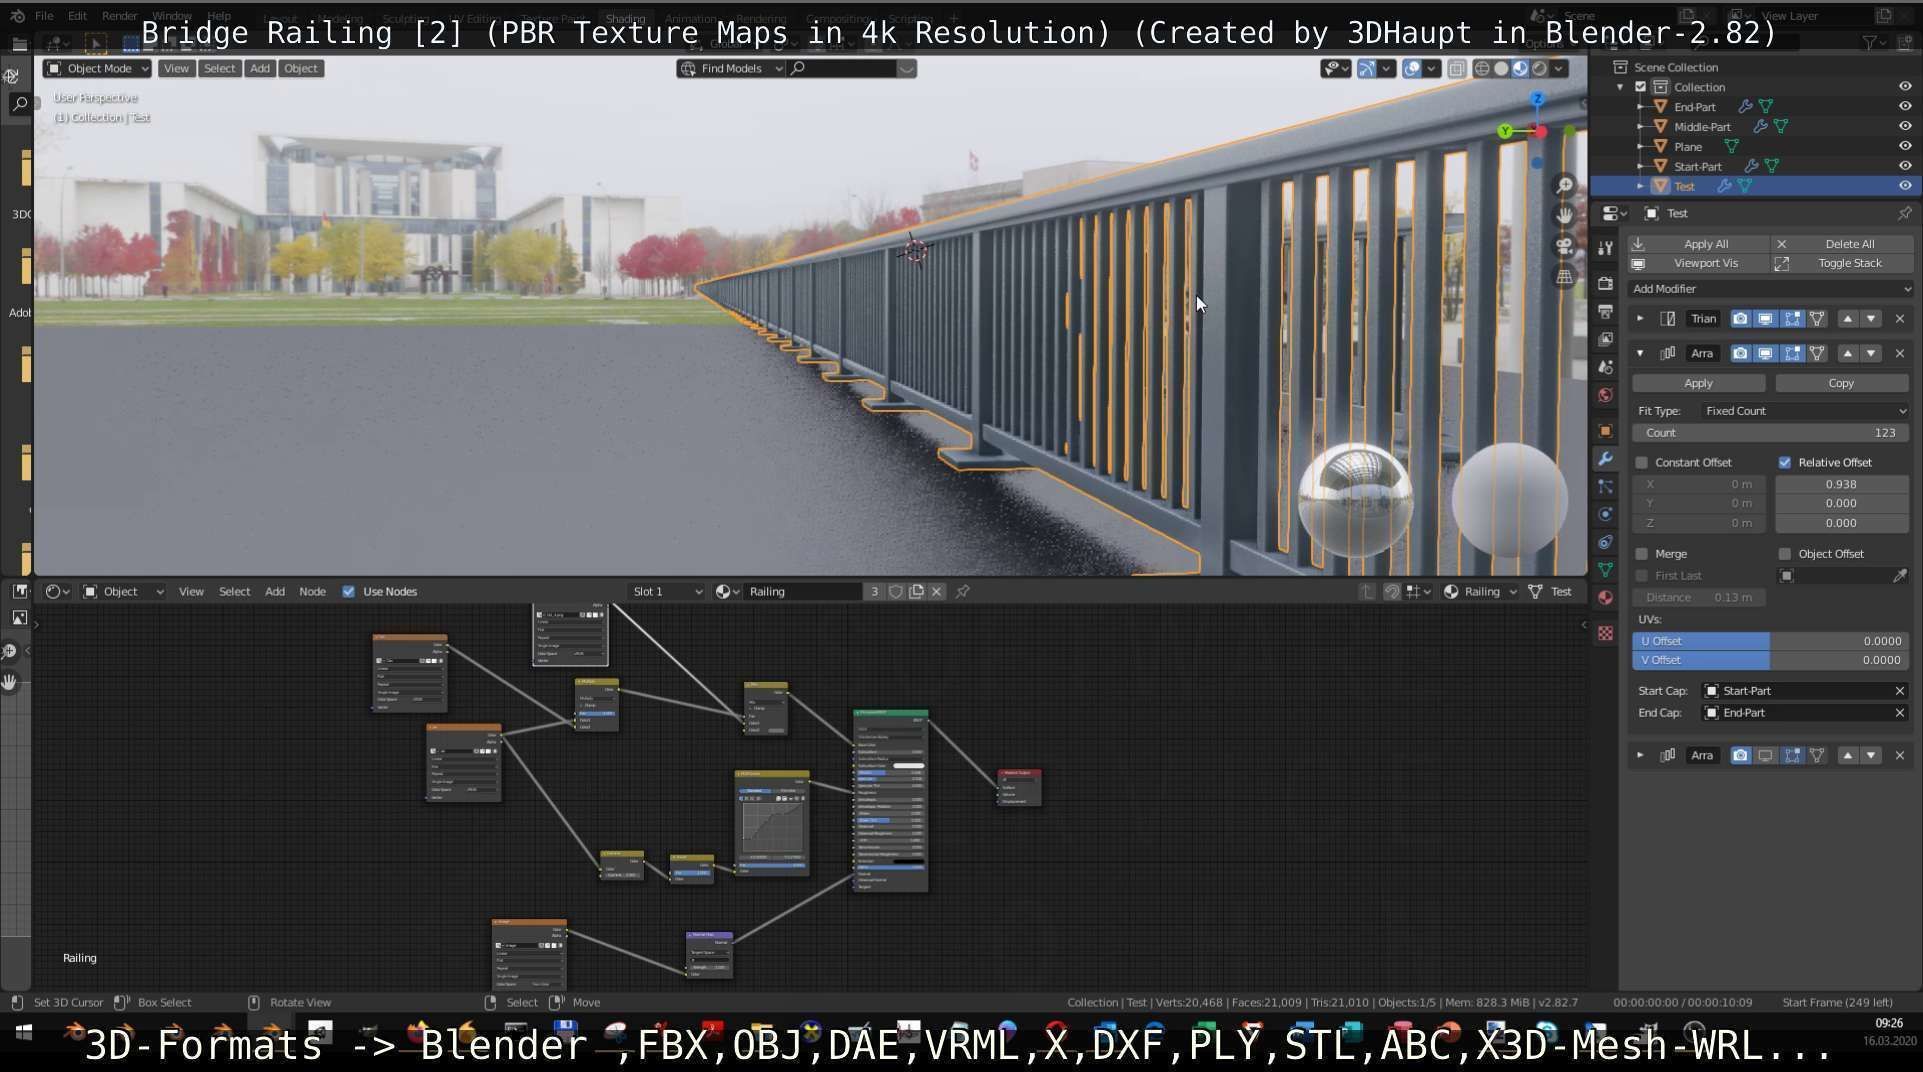
Task: Open the Slot 1 material slot dropdown
Action: (667, 592)
